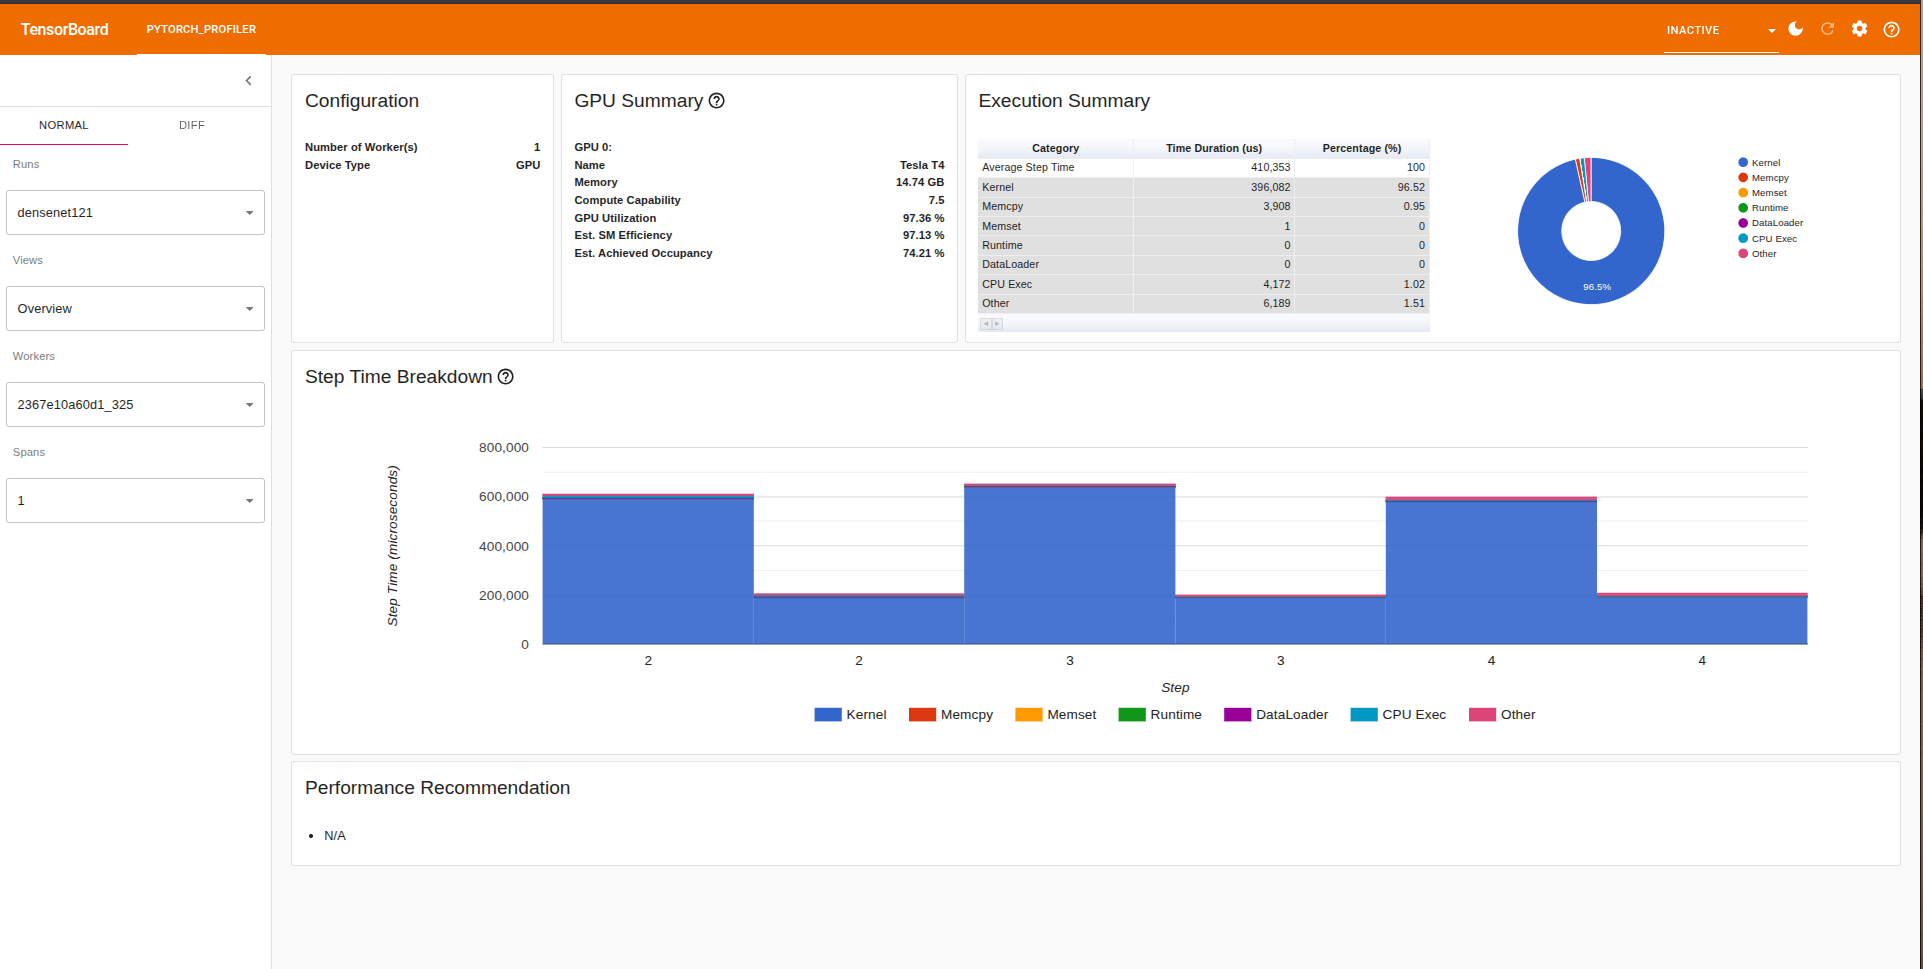Open the Workers dropdown
Viewport: 1923px width, 969px height.
coord(135,404)
